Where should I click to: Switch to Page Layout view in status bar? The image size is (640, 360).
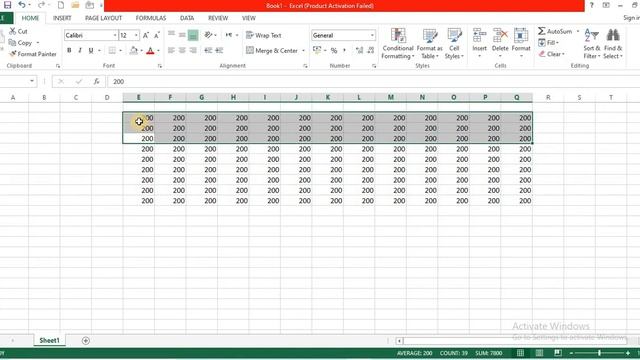tap(539, 353)
